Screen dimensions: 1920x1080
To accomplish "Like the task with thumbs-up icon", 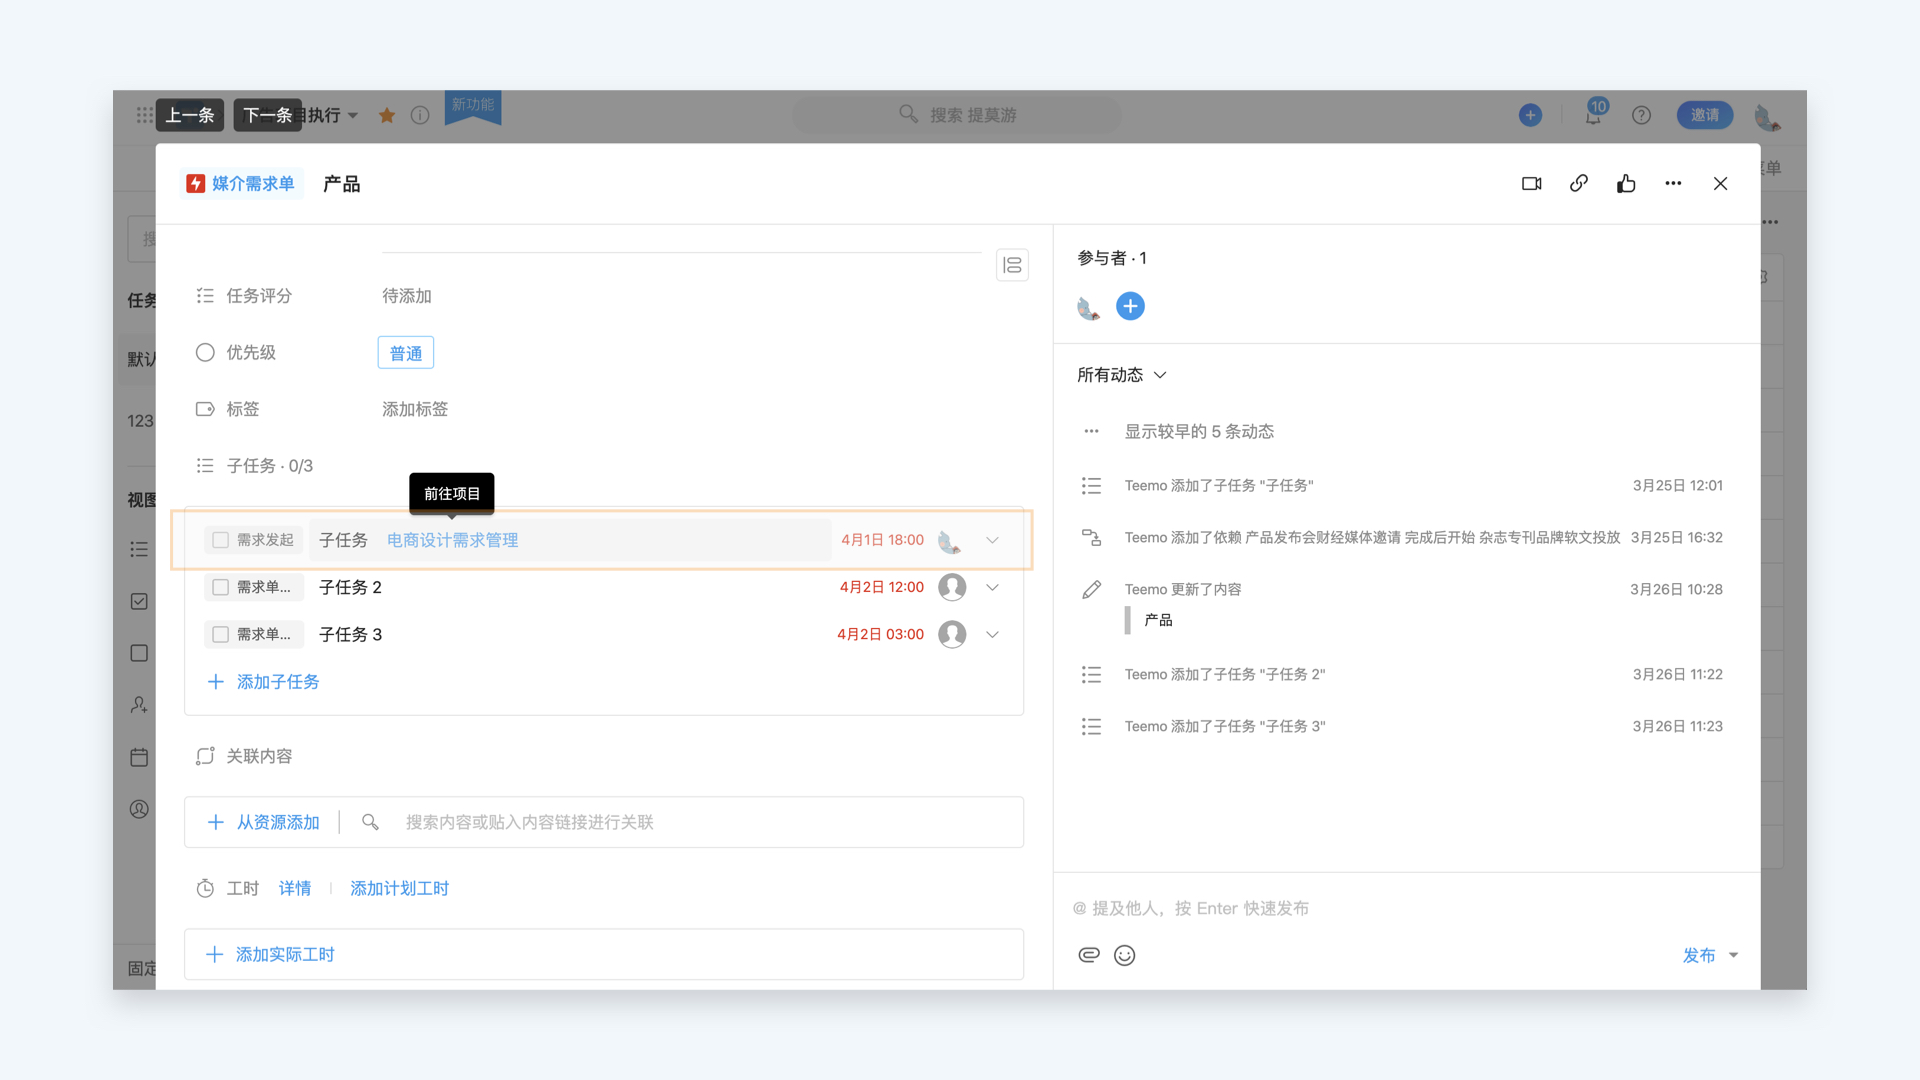I will [1626, 184].
